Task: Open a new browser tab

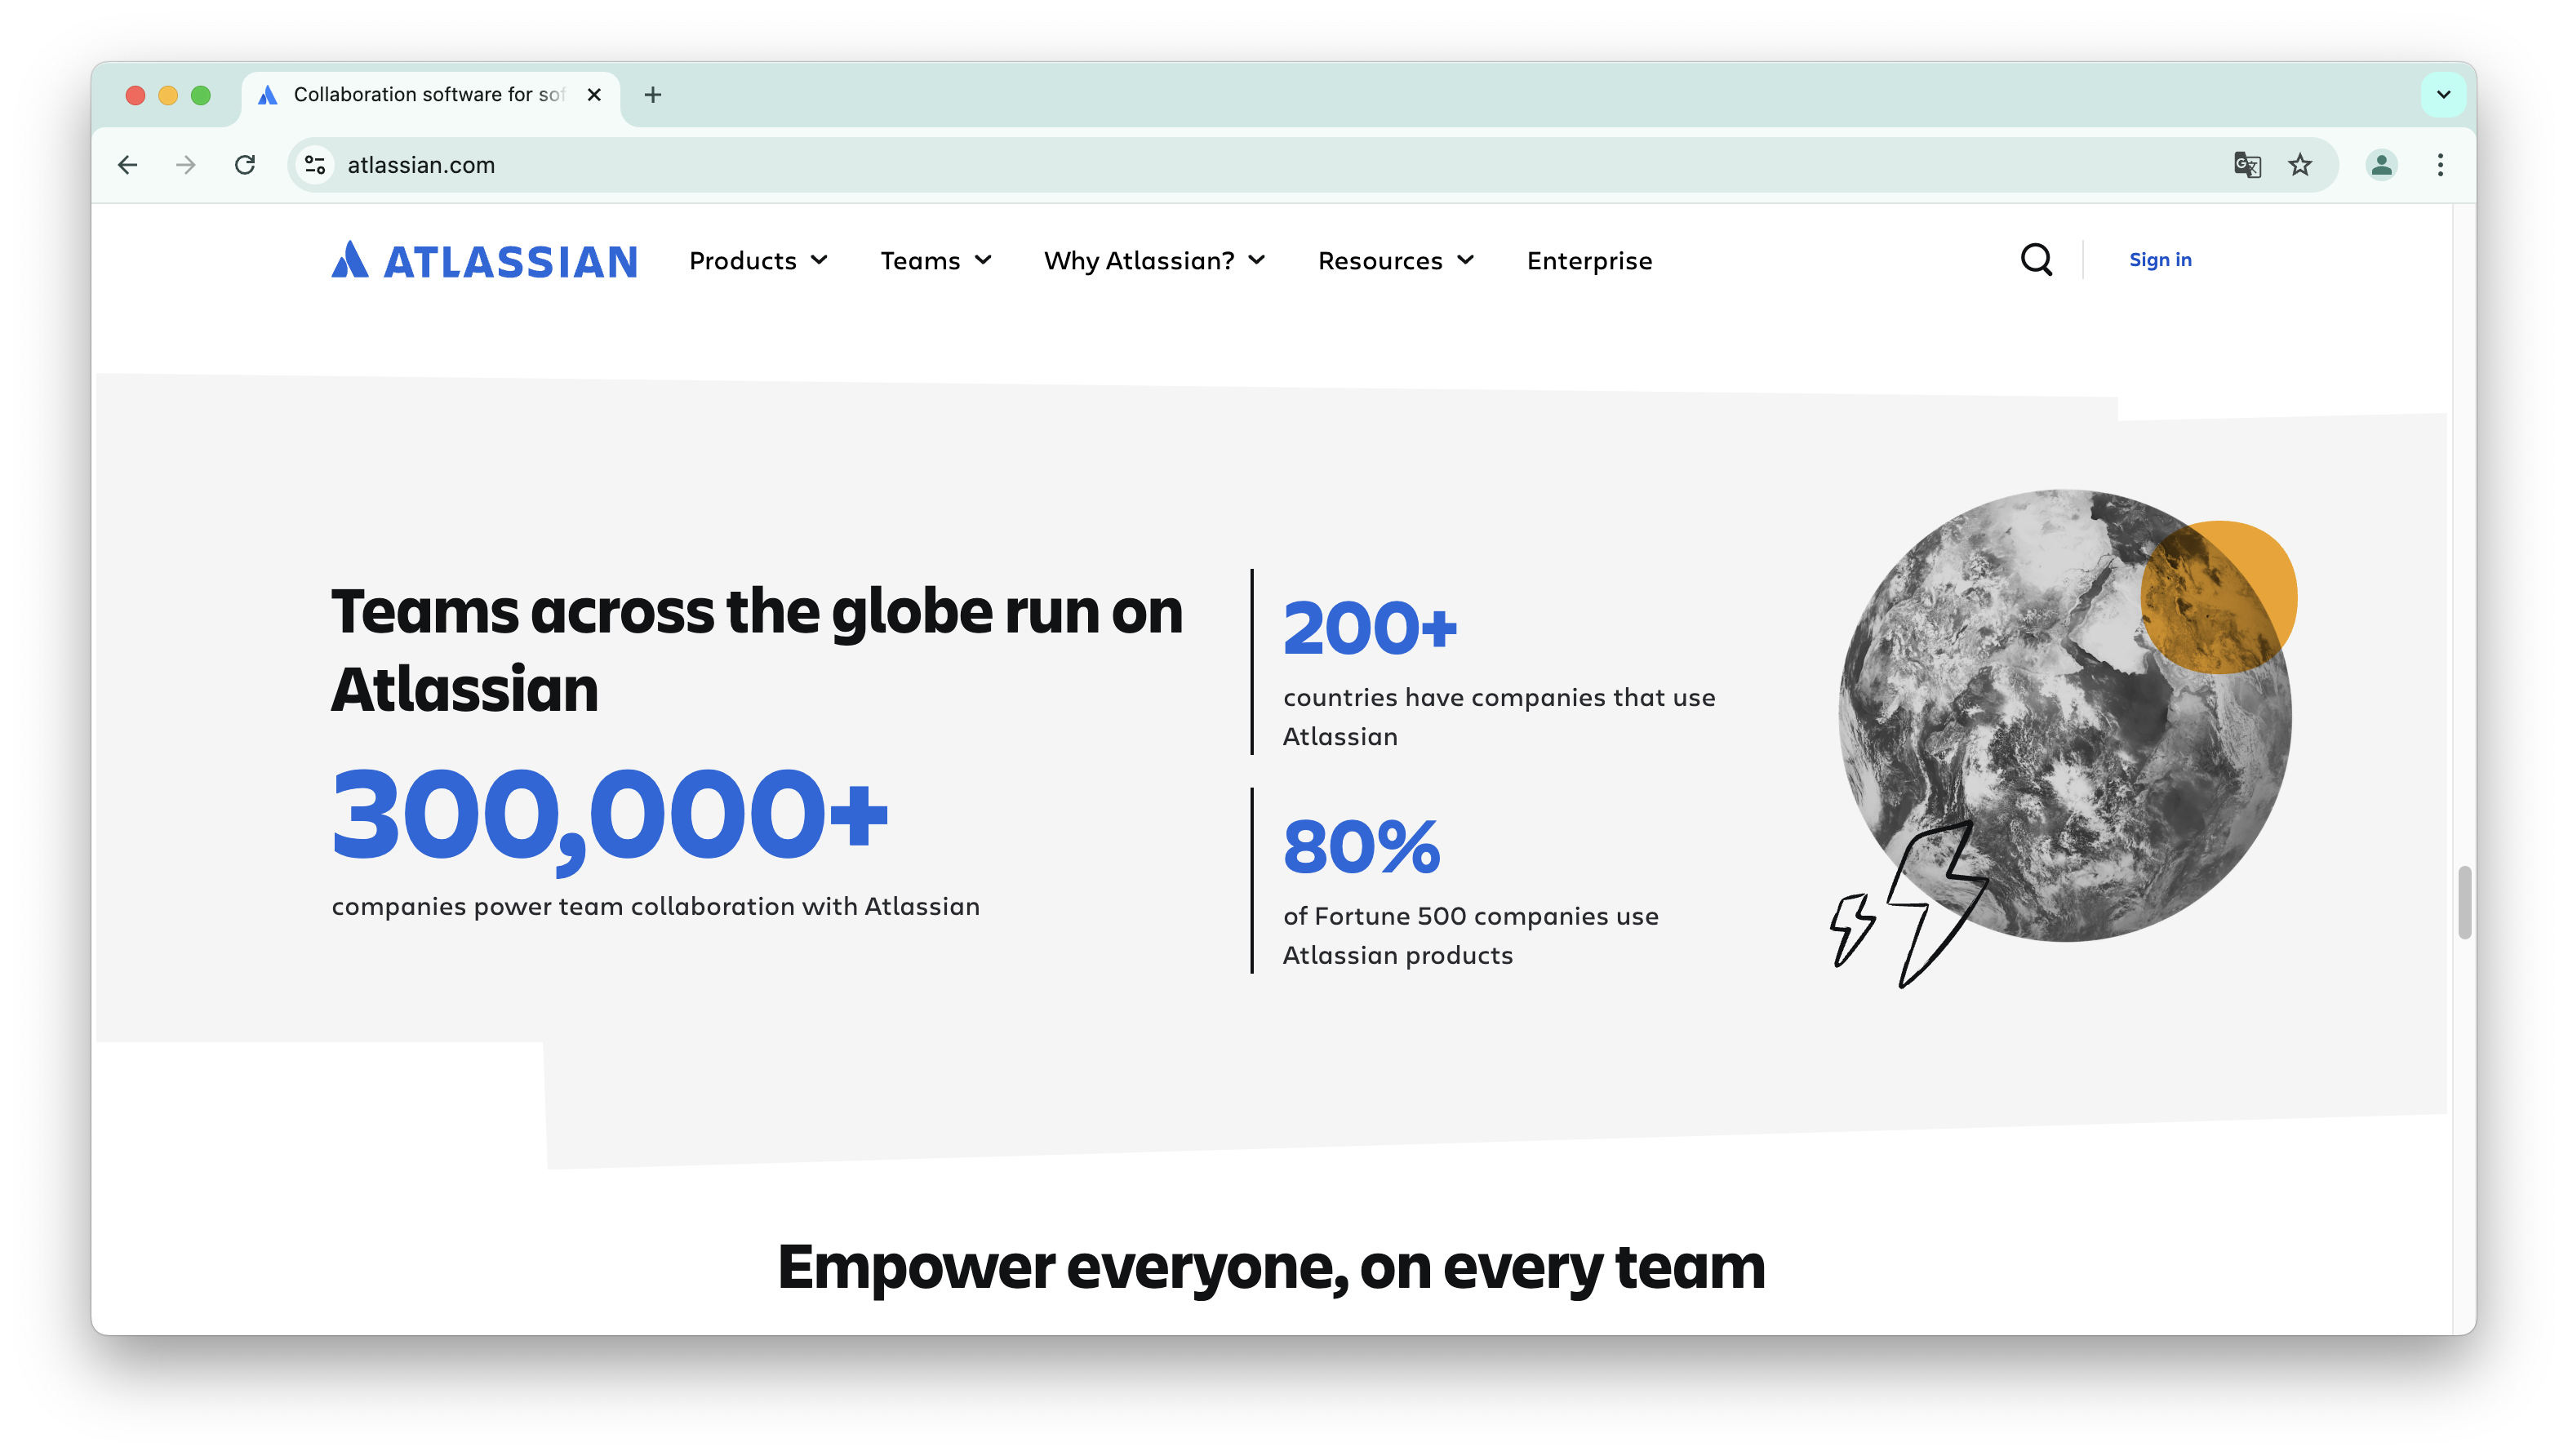Action: [653, 95]
